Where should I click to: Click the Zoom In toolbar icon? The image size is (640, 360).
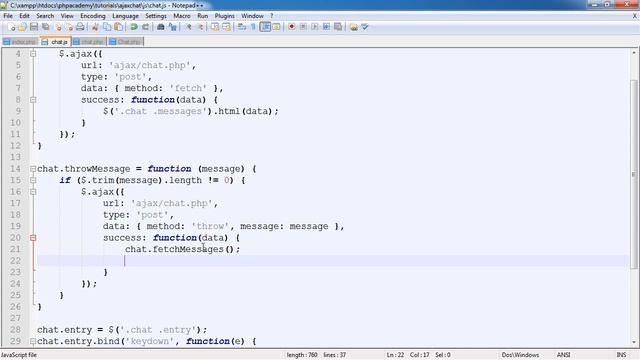point(189,27)
